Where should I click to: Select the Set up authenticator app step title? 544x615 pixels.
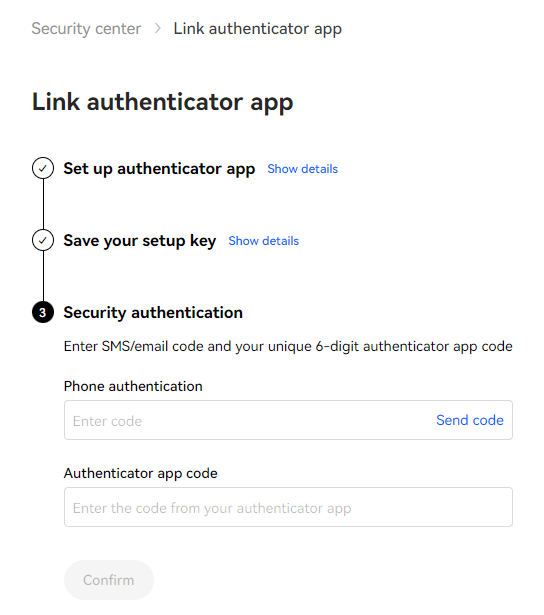(x=159, y=169)
